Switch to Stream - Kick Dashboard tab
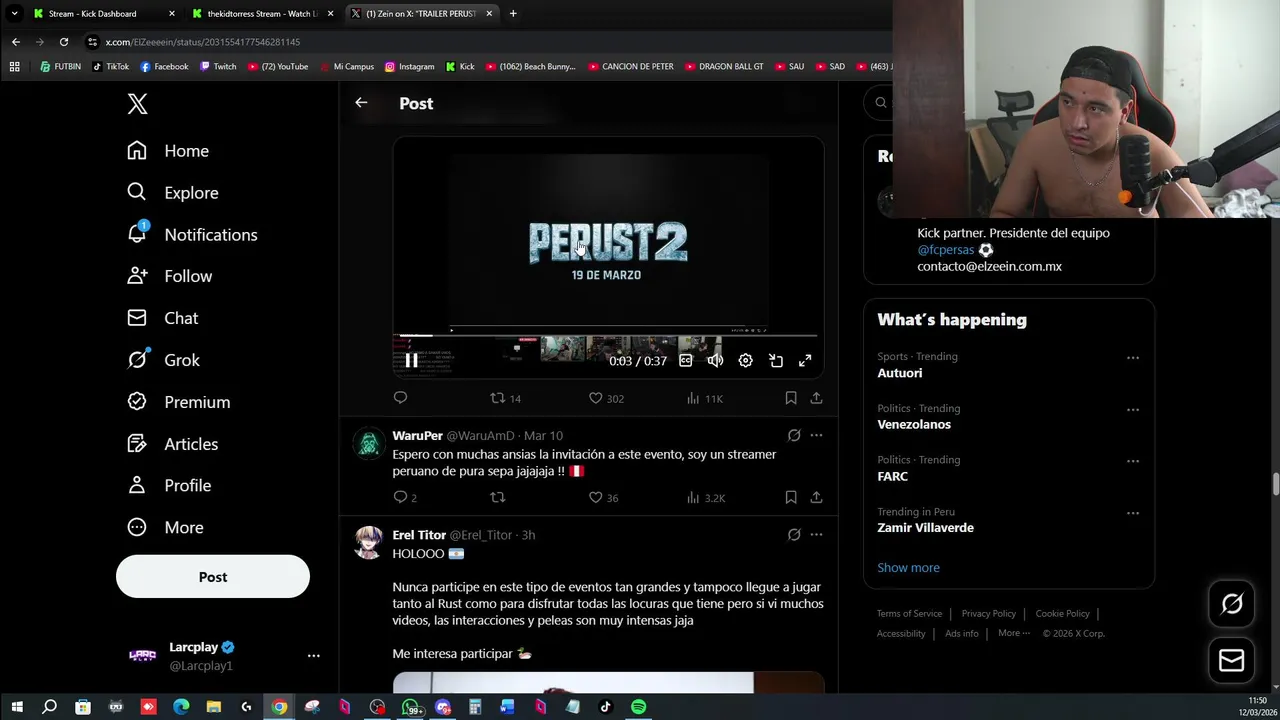This screenshot has width=1280, height=720. (x=104, y=14)
